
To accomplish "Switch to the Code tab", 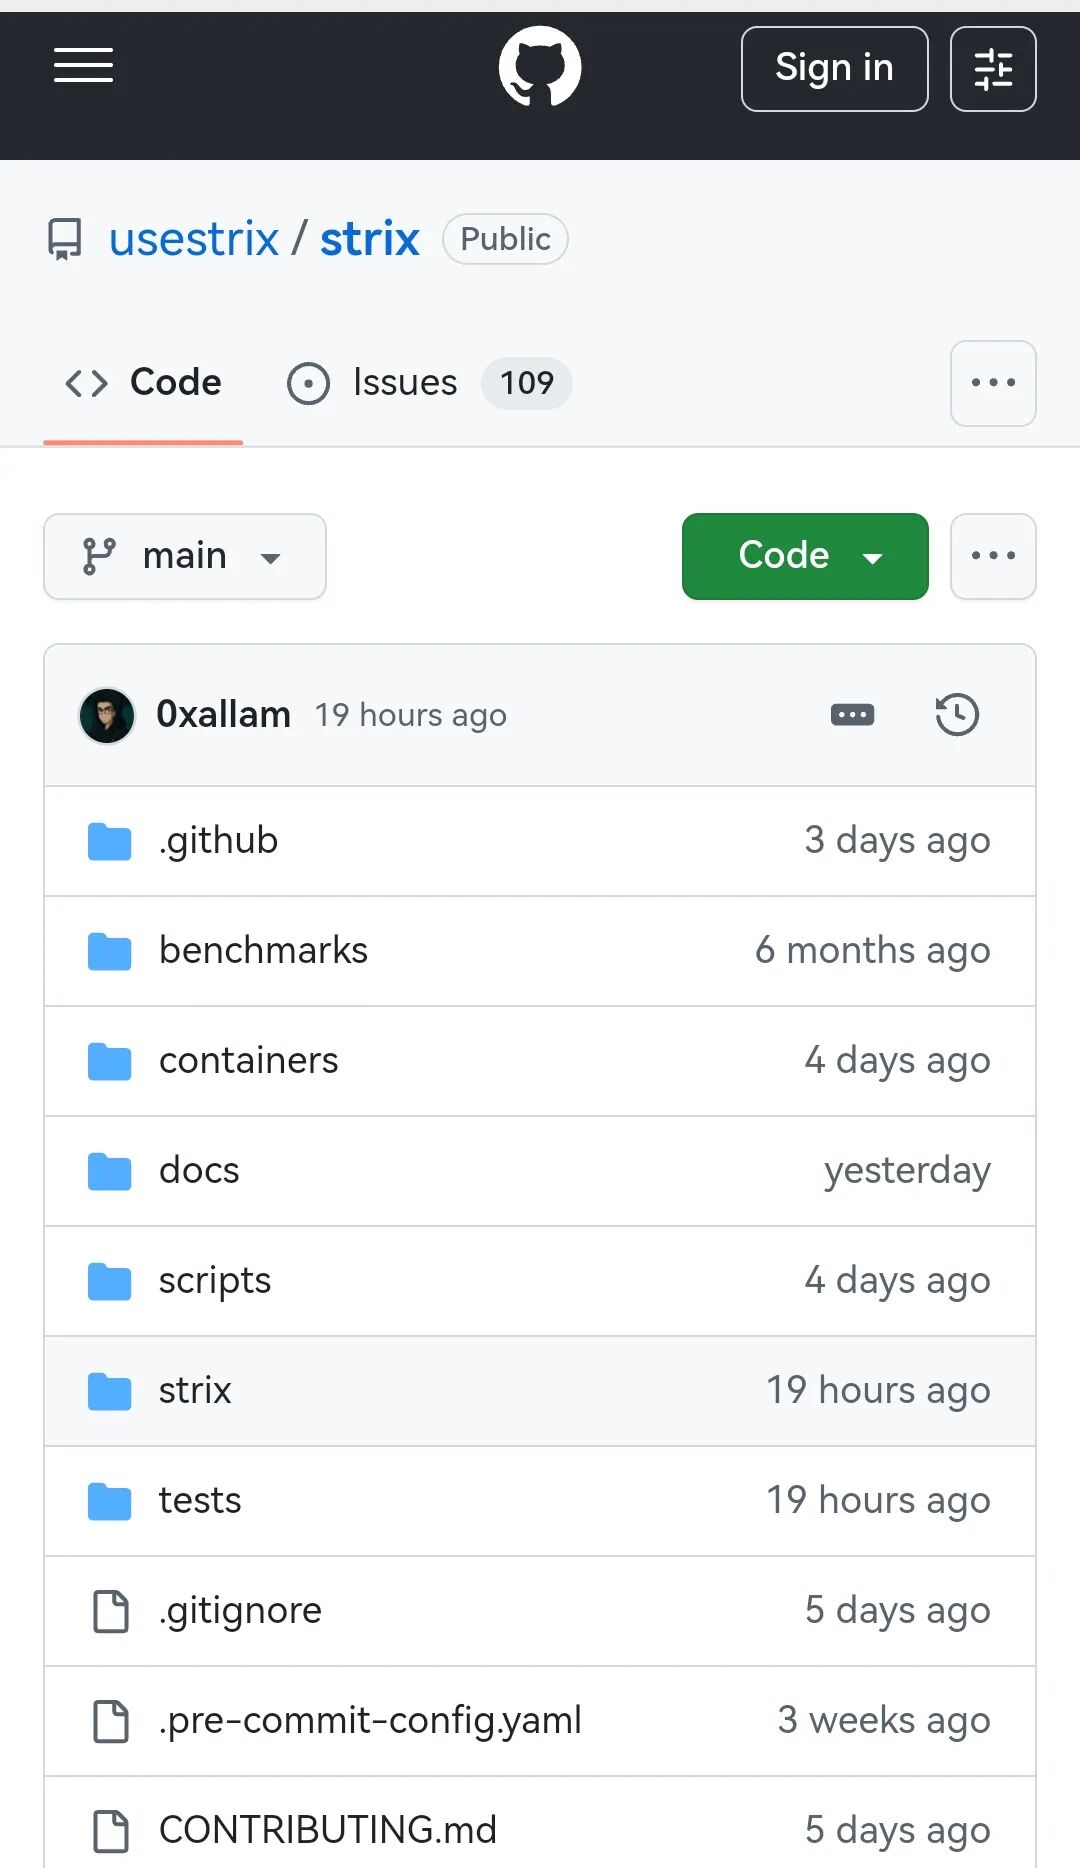I will coord(143,383).
